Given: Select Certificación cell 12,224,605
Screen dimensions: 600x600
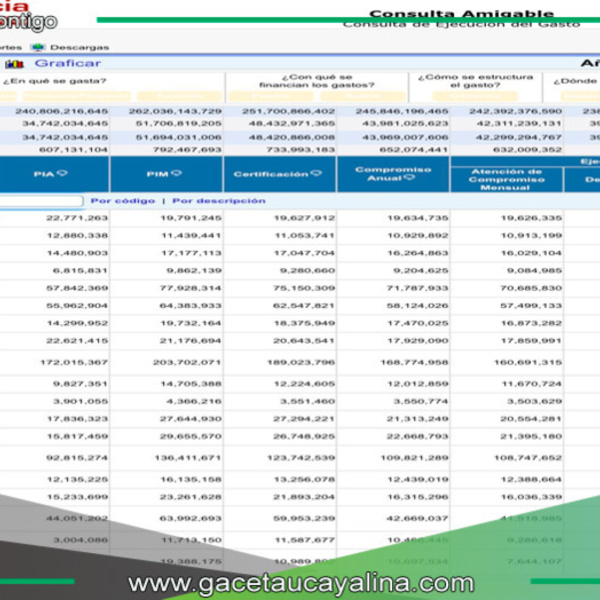Looking at the screenshot, I should click(305, 384).
